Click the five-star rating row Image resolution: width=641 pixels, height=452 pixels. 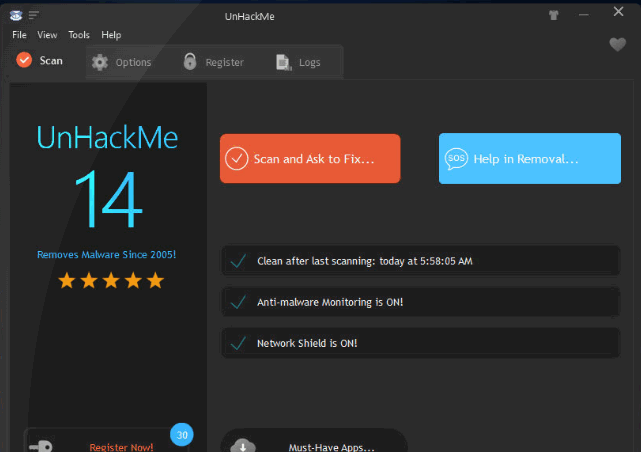pos(111,281)
